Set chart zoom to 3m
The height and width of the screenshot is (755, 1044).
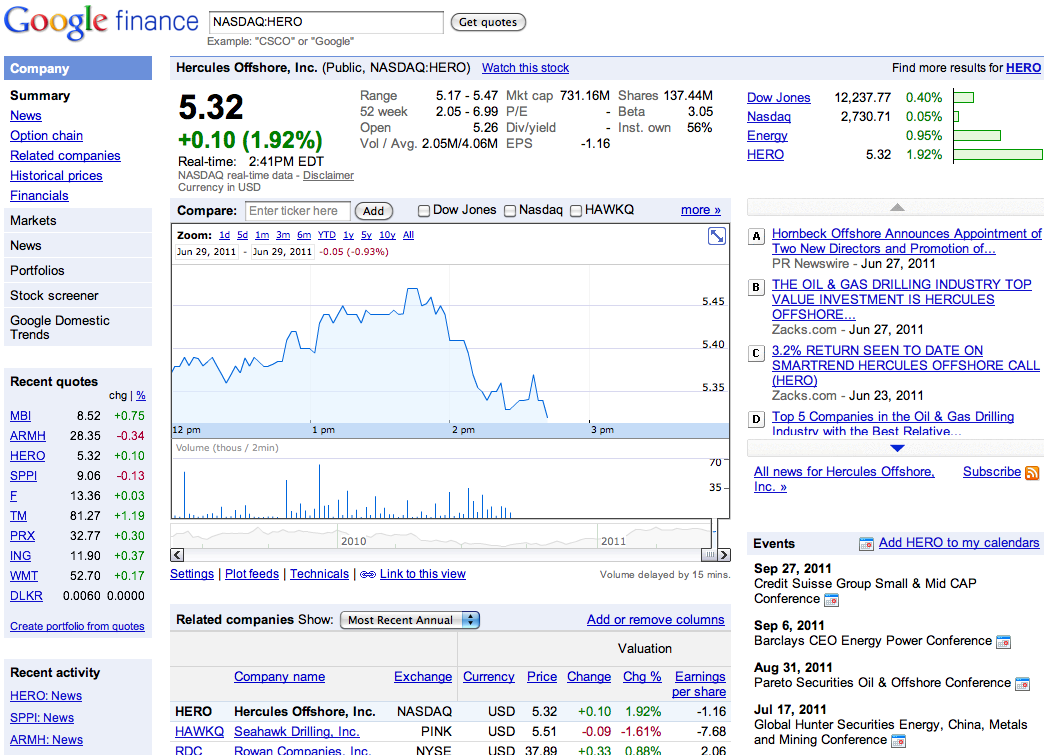(283, 235)
